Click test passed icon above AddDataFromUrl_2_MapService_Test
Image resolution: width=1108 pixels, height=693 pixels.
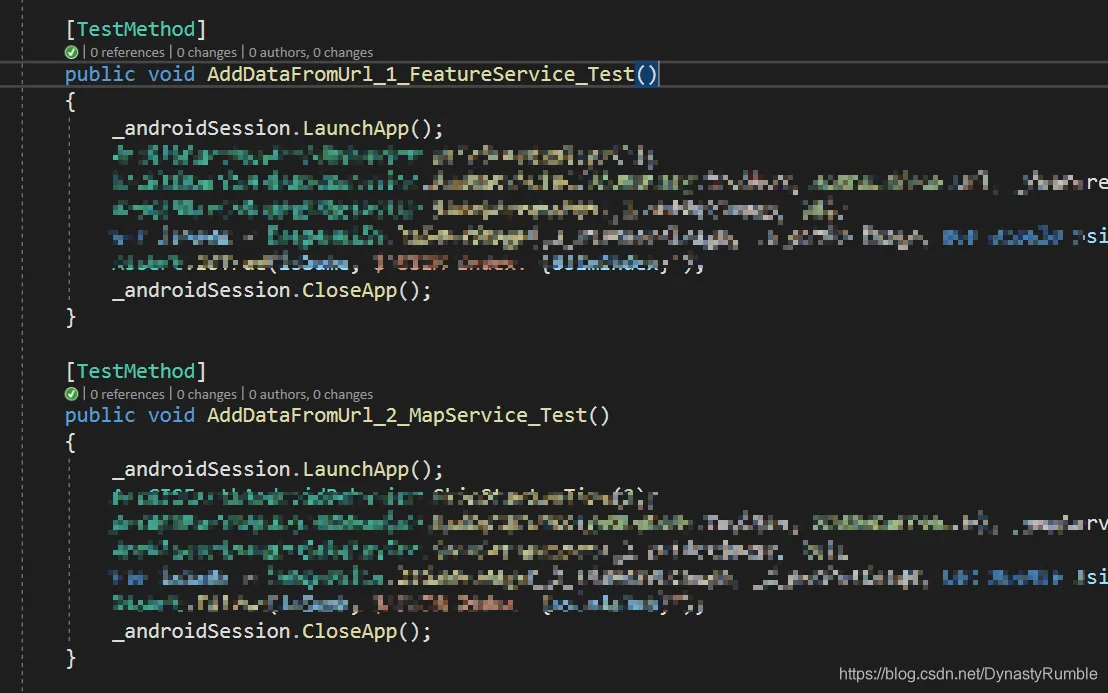pos(71,394)
